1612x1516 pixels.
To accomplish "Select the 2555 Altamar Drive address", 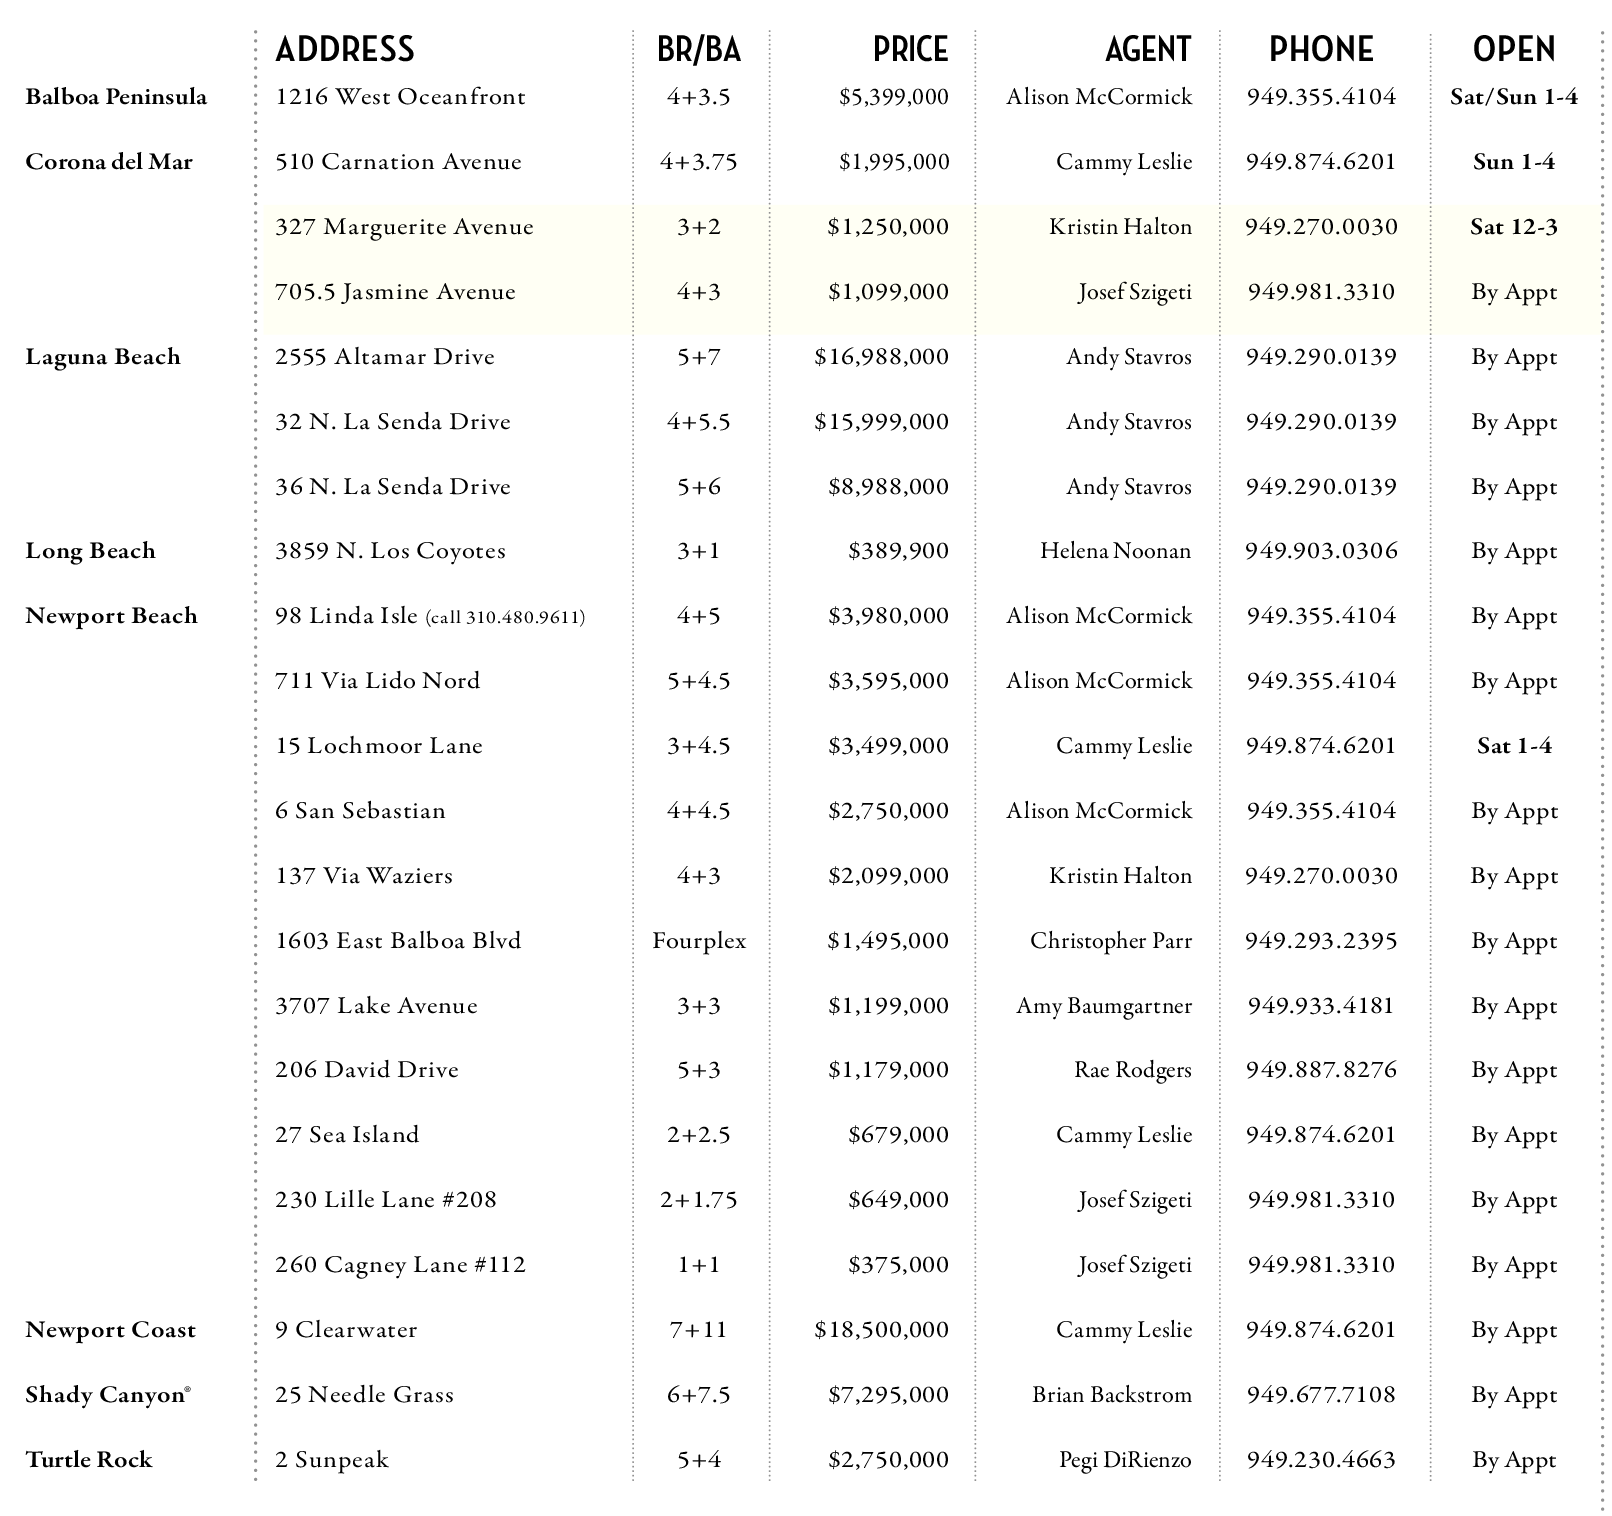I will point(385,357).
